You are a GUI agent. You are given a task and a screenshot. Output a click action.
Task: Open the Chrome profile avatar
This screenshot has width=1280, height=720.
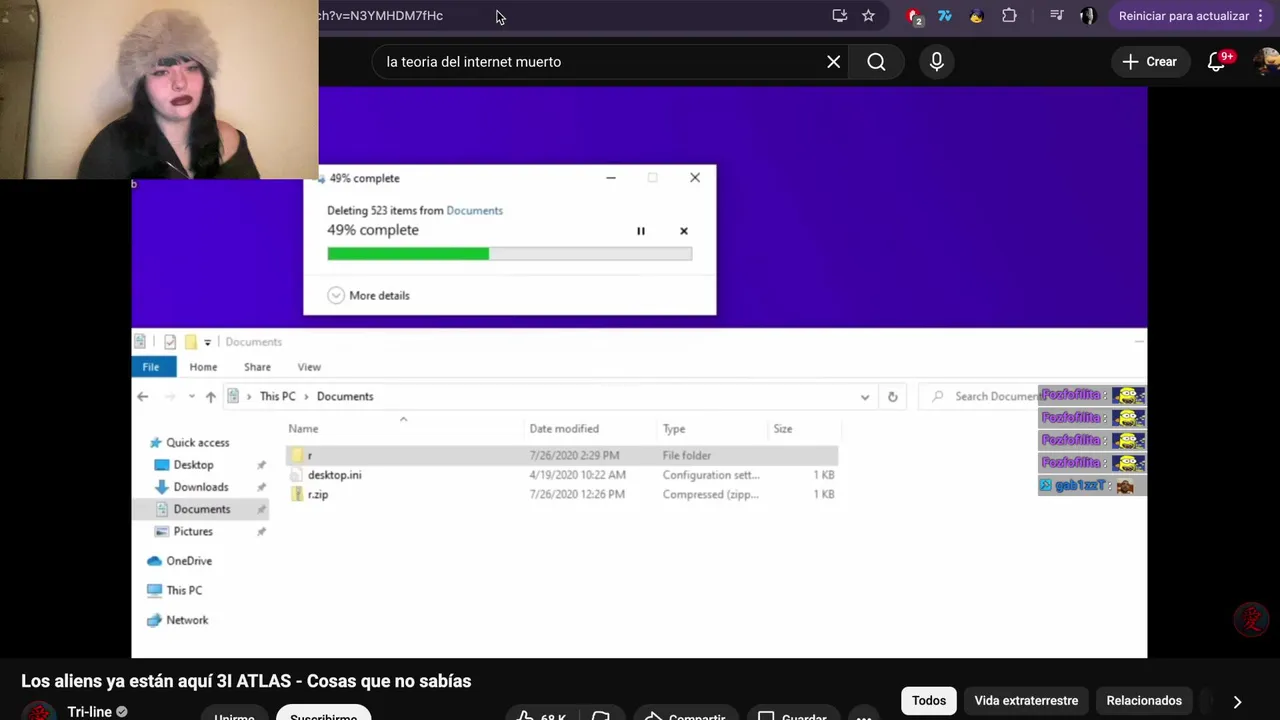tap(1088, 16)
